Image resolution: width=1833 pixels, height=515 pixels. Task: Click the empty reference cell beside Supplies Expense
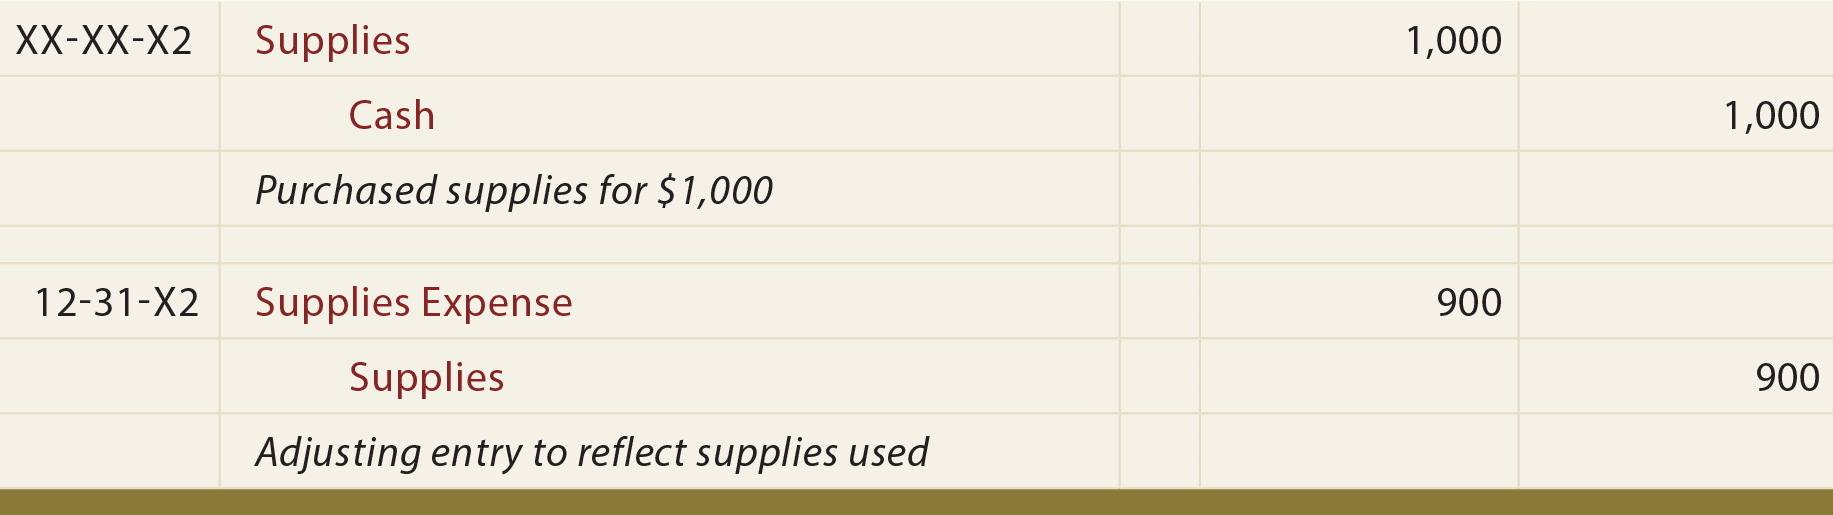click(1159, 301)
